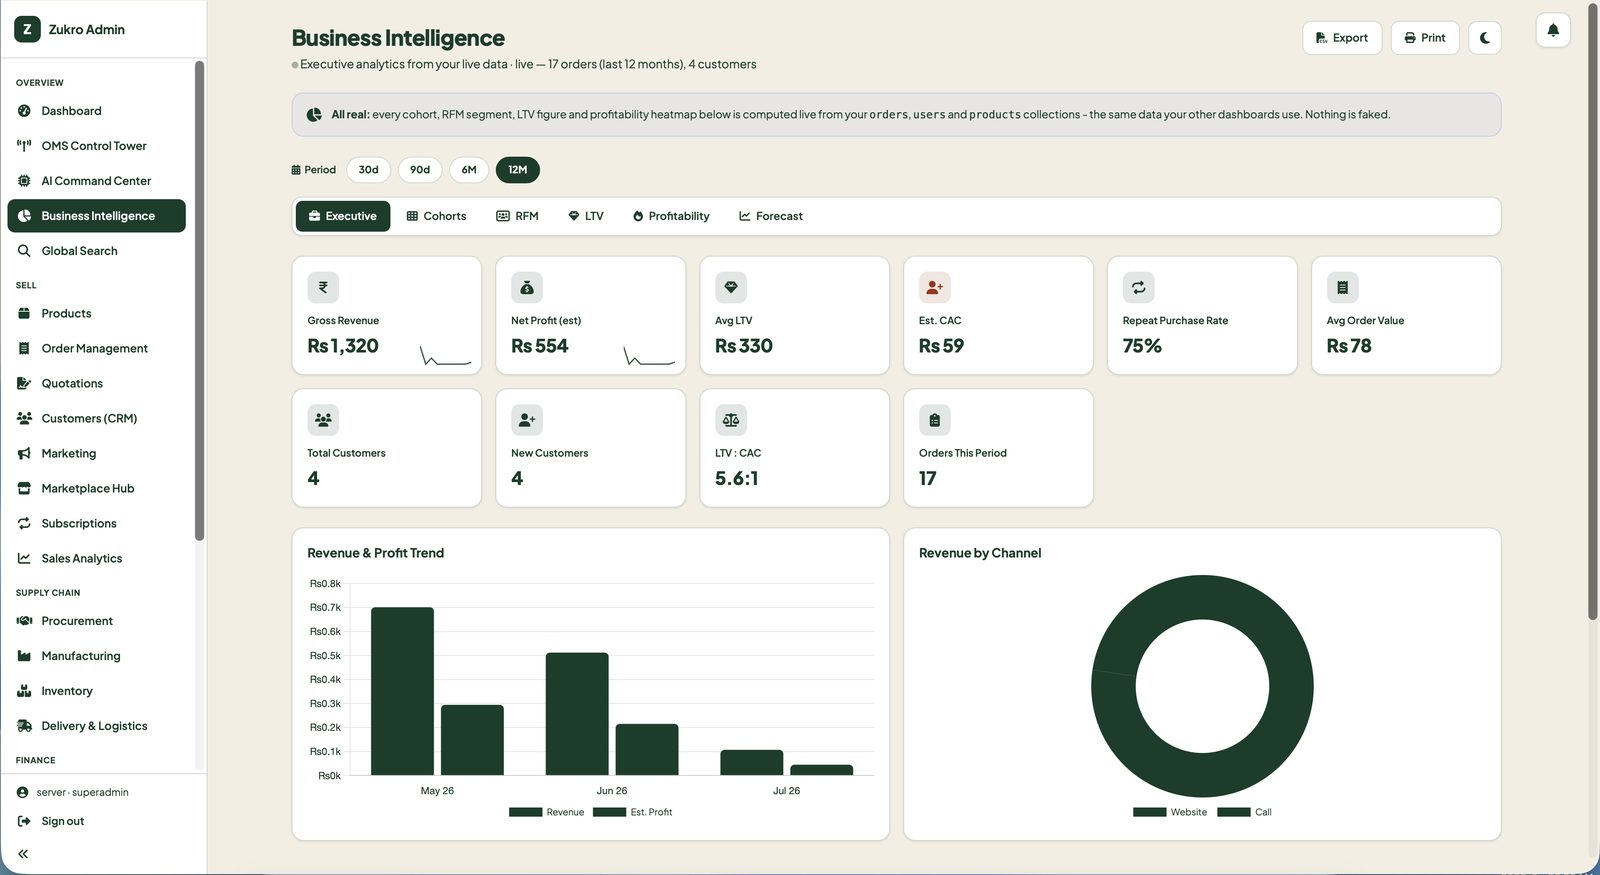Click the Gross Revenue sparkline
The width and height of the screenshot is (1600, 875).
pos(446,355)
